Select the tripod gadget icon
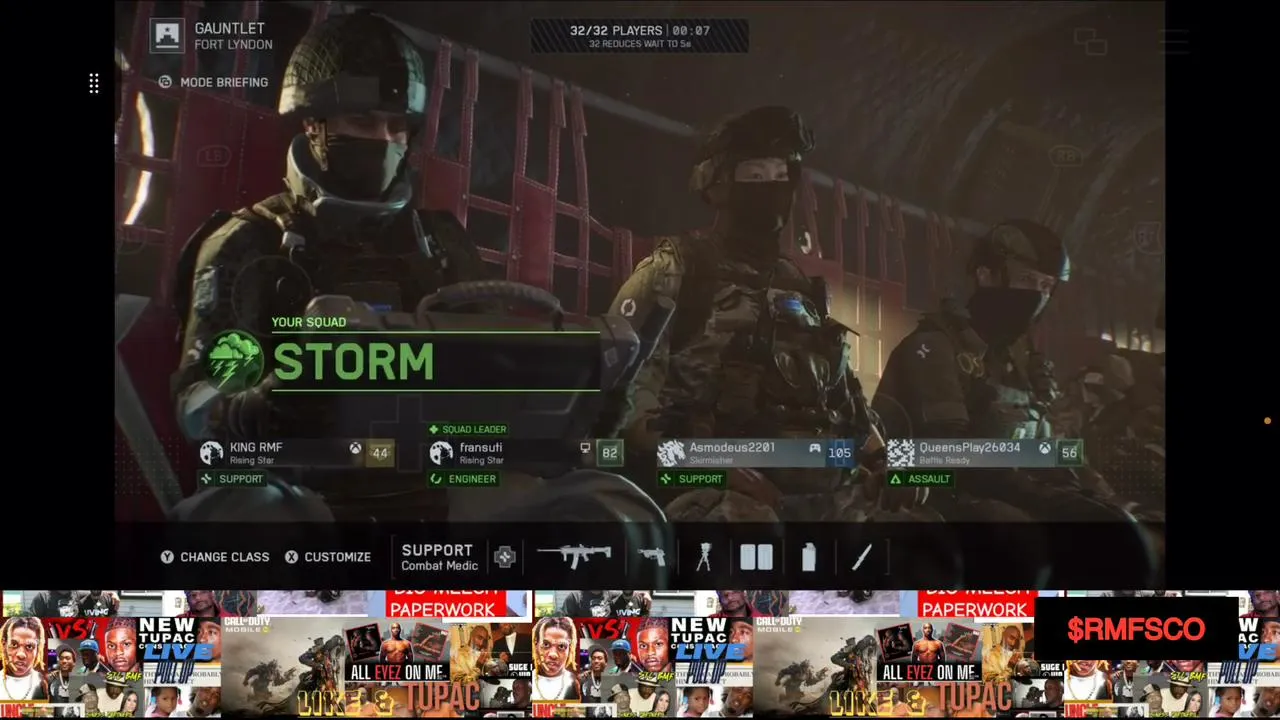 (704, 557)
